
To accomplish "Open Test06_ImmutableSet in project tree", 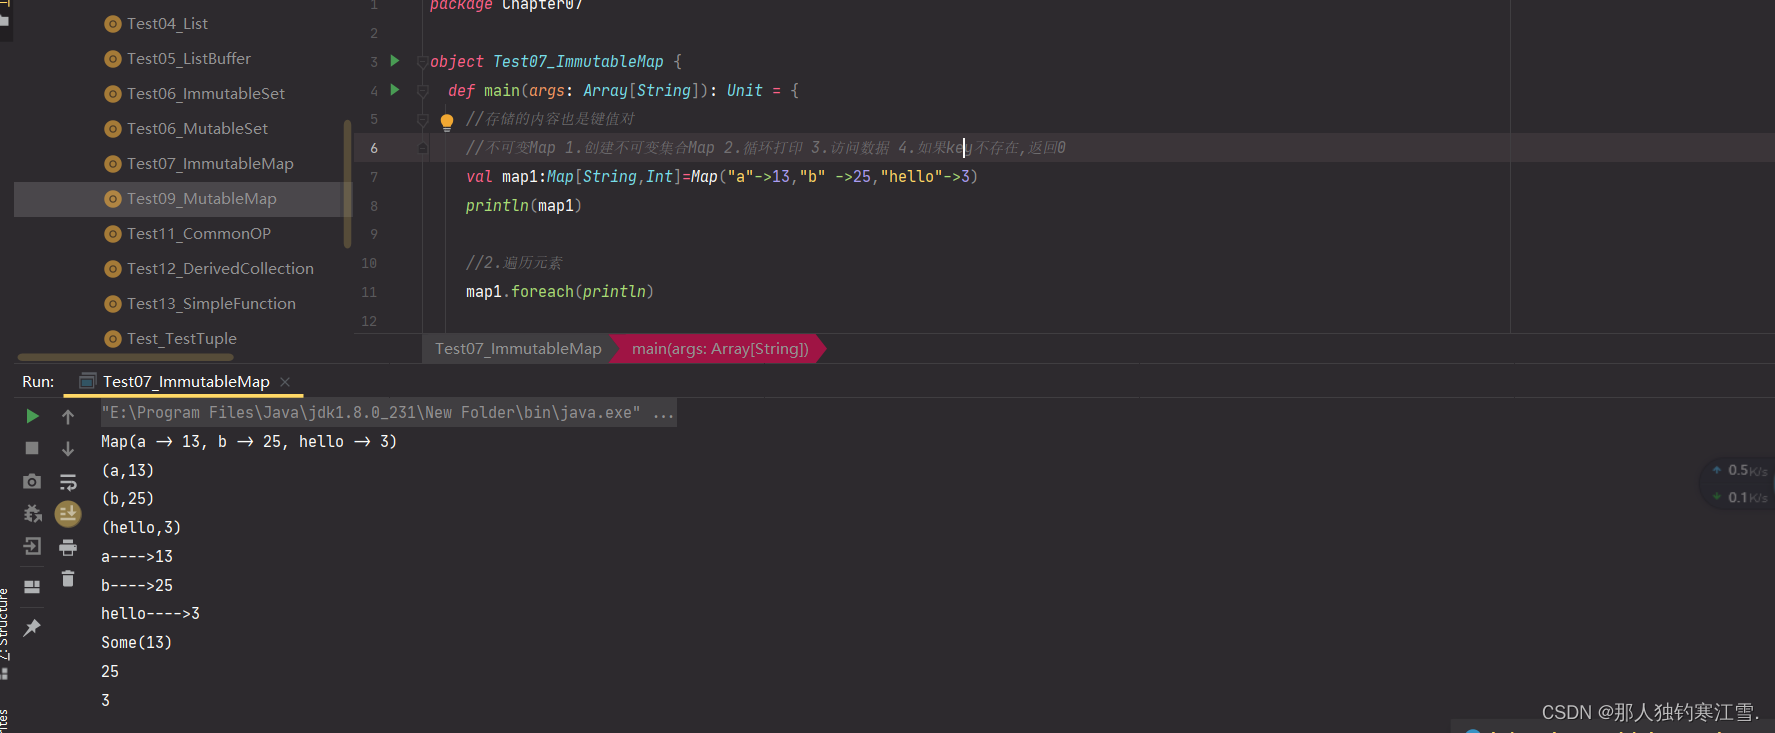I will click(x=206, y=93).
